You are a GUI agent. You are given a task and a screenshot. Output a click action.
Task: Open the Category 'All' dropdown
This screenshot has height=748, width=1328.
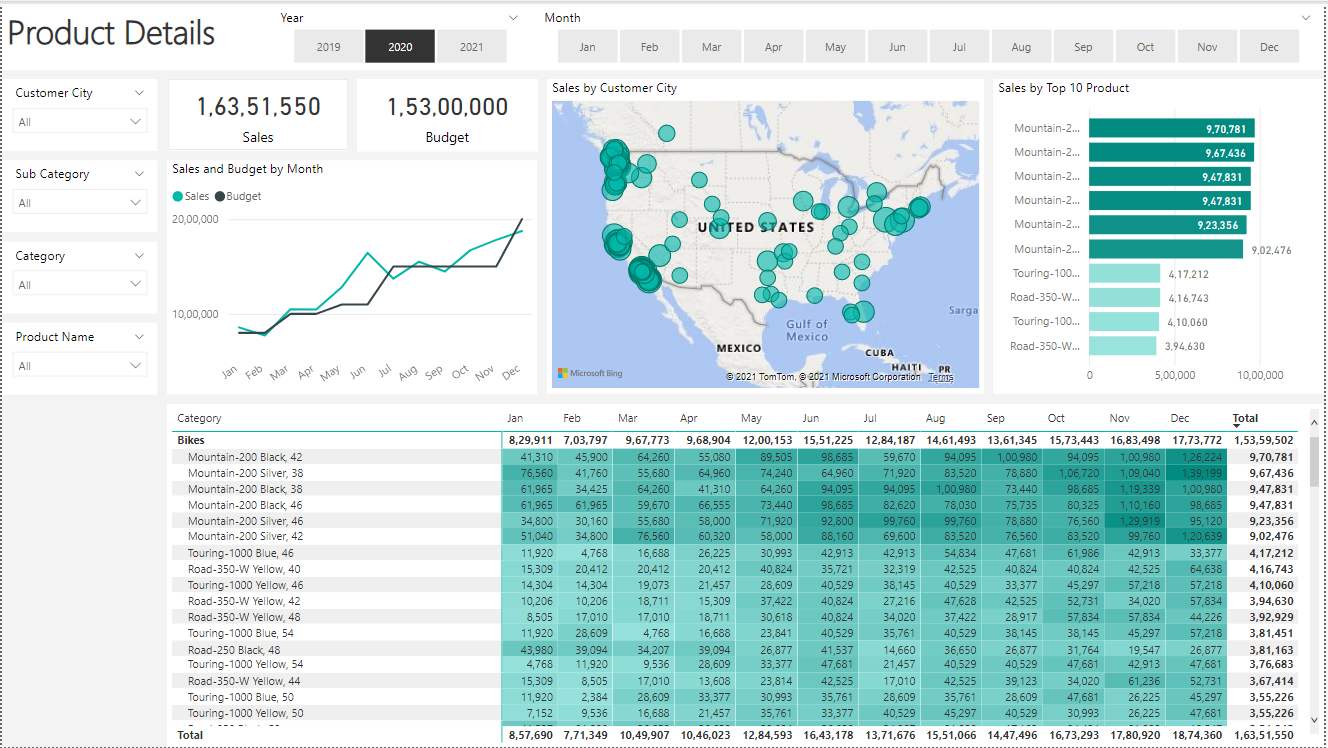(x=81, y=284)
